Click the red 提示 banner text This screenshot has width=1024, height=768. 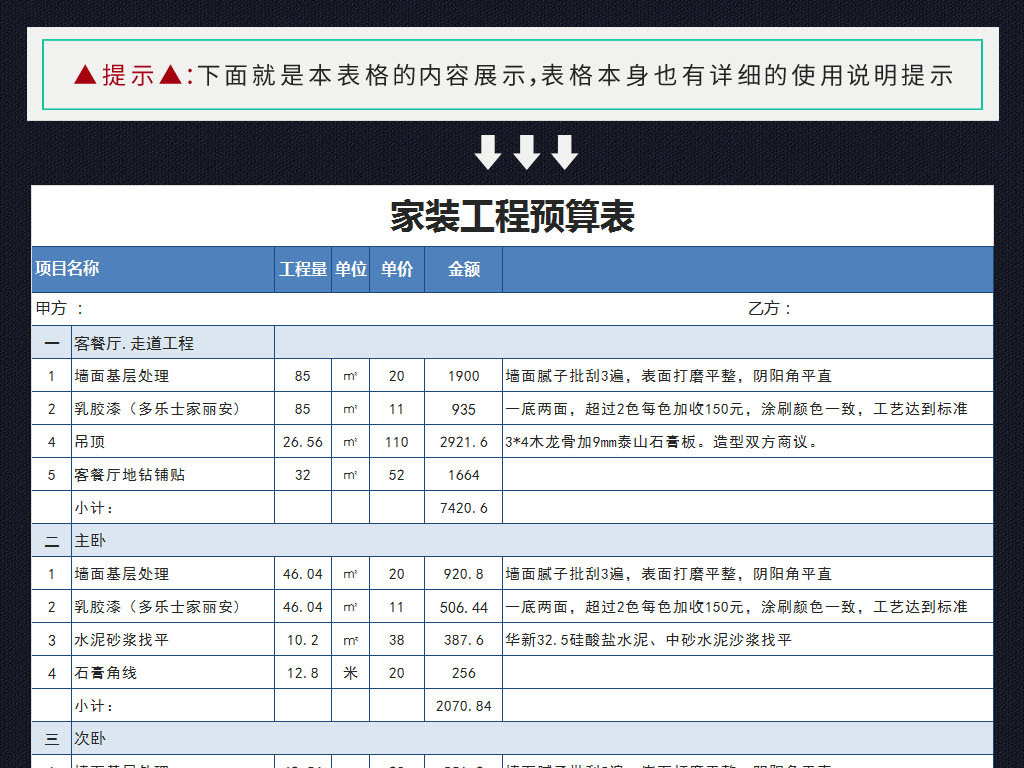pos(512,74)
